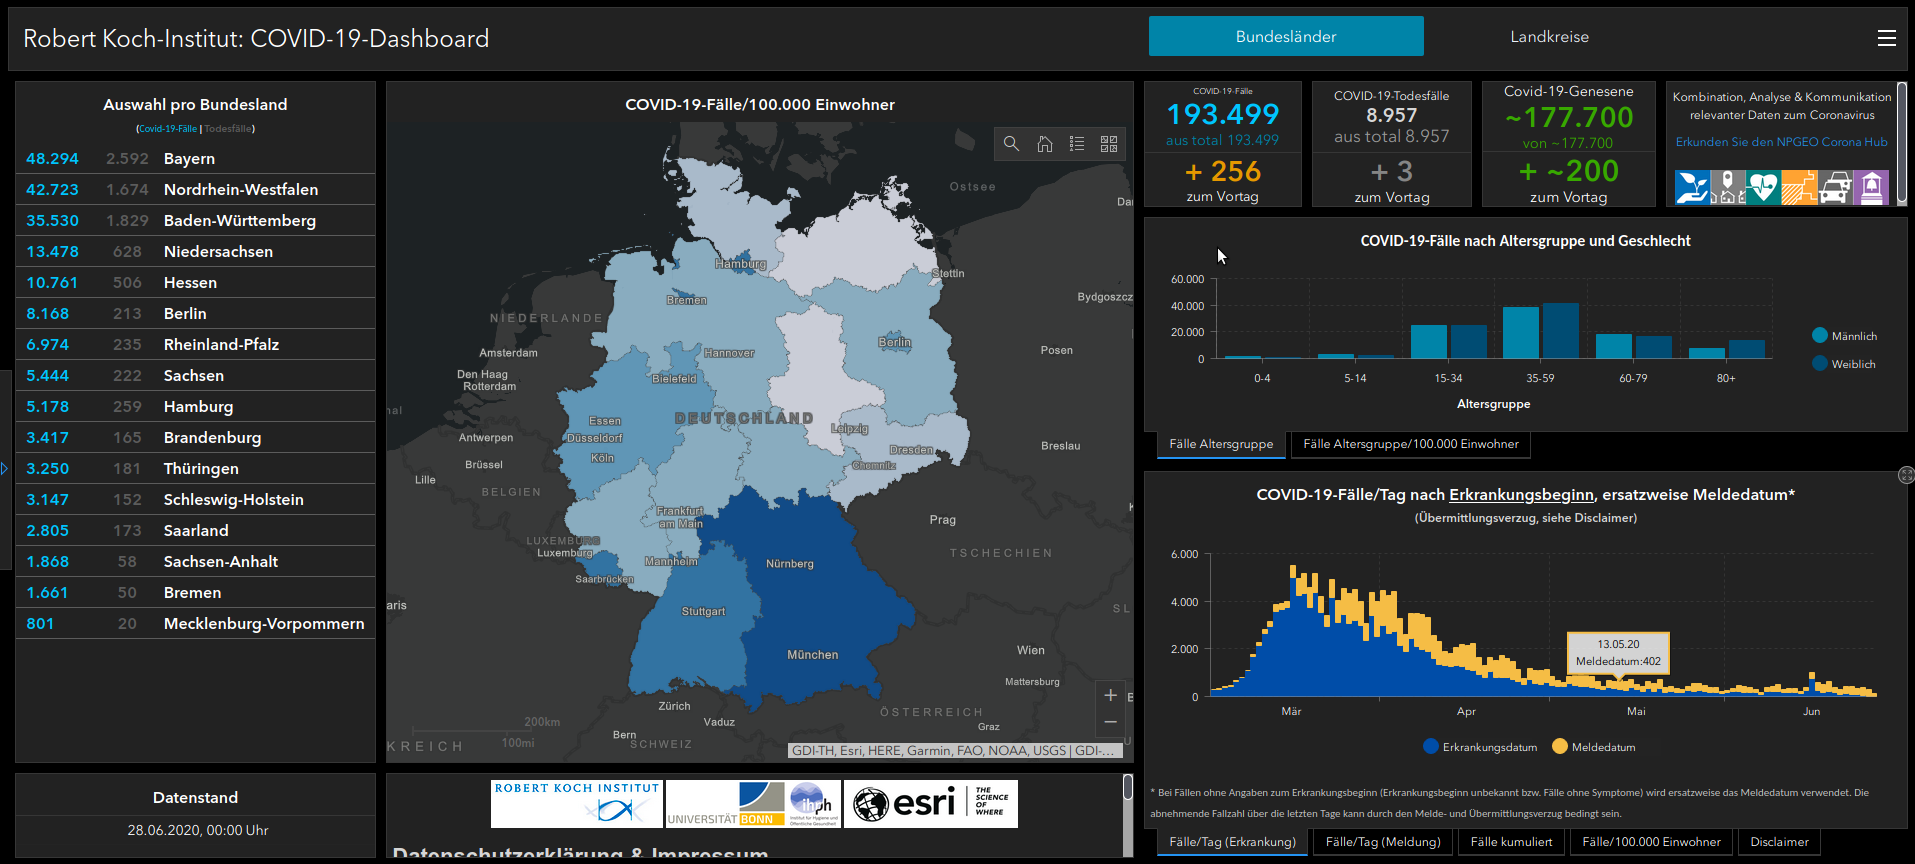Open the NPGEO Corona Hub link
The height and width of the screenshot is (864, 1915).
tap(1781, 142)
